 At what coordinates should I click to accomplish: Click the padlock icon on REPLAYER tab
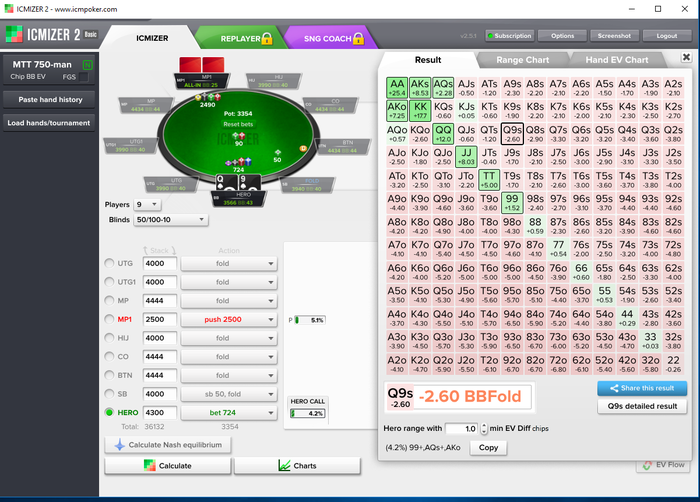[x=267, y=38]
